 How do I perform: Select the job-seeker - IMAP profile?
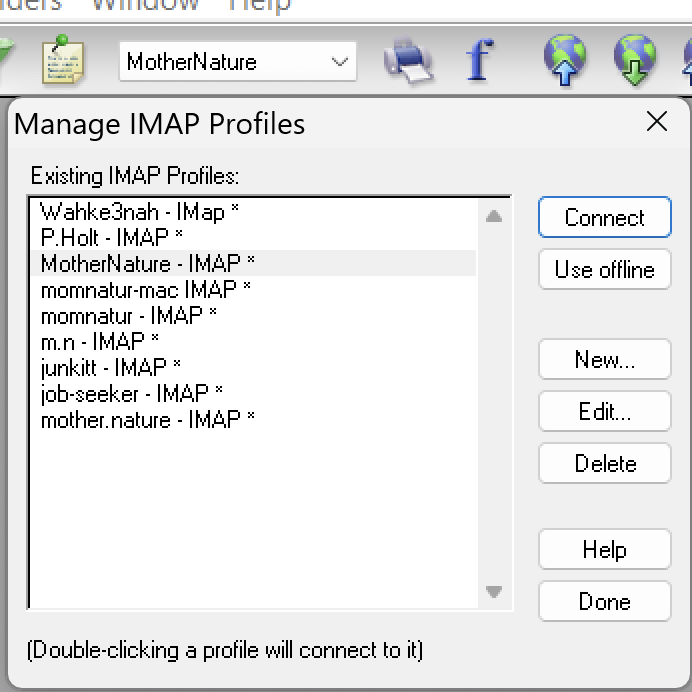point(131,394)
